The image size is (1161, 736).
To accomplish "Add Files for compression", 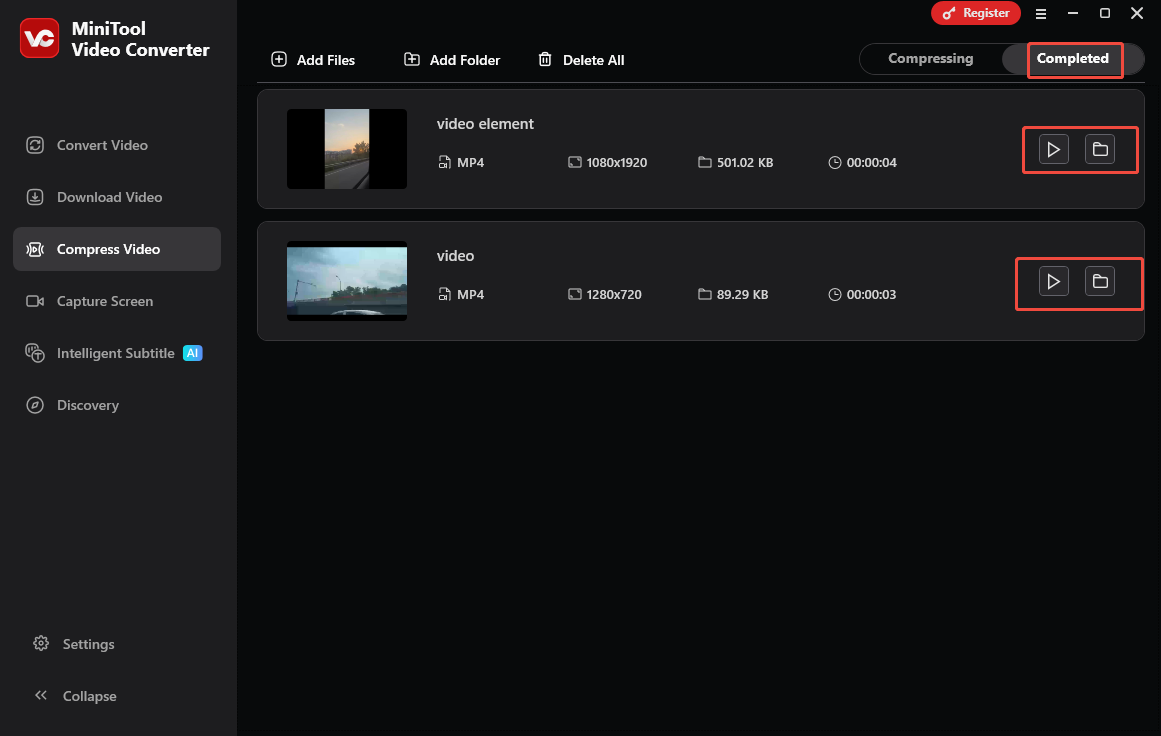I will tap(313, 60).
